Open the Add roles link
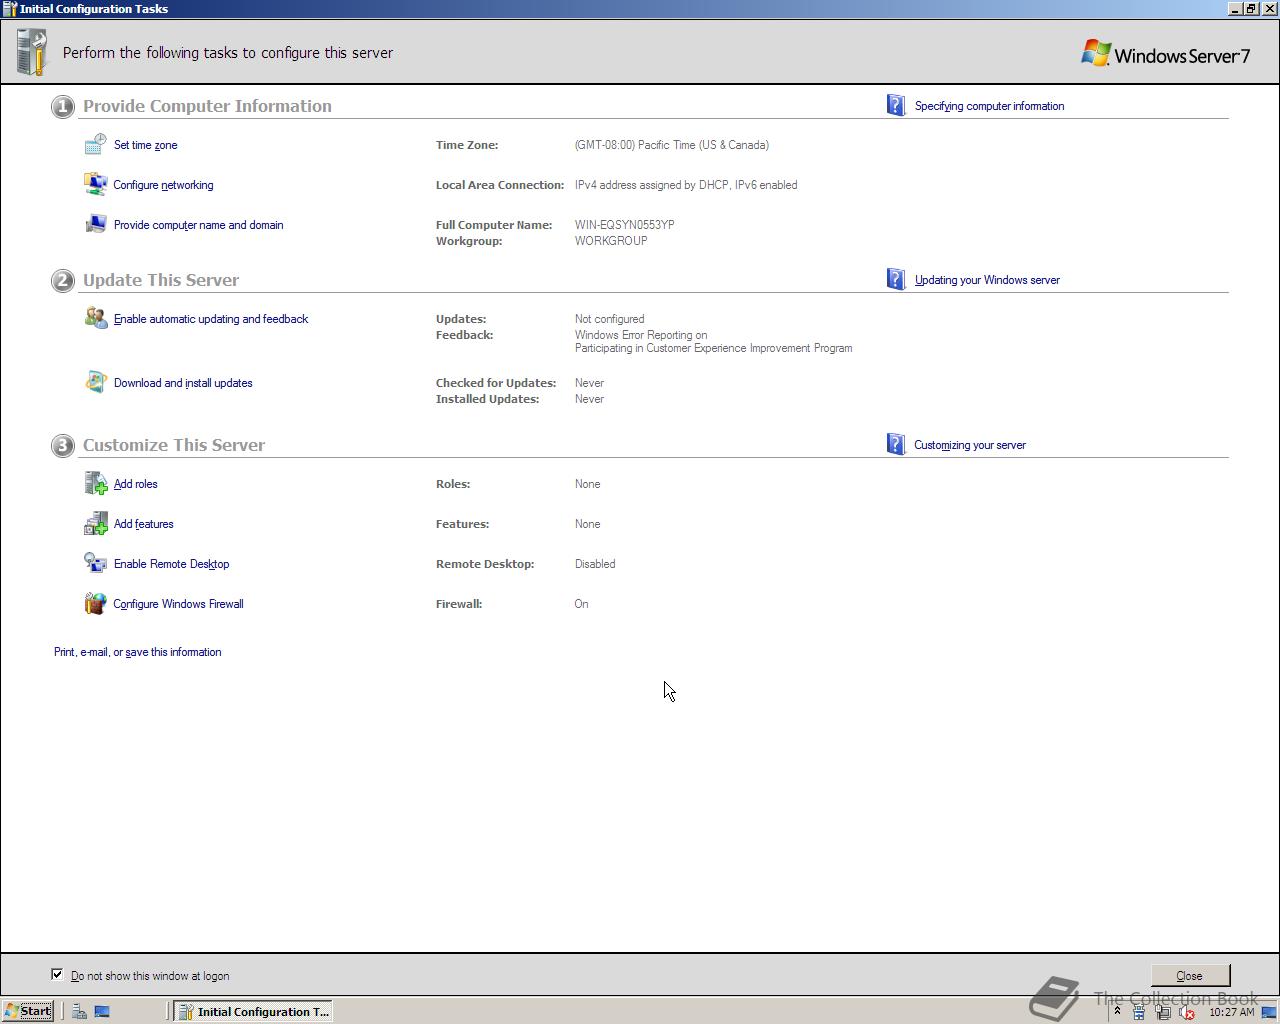This screenshot has width=1280, height=1024. point(135,484)
